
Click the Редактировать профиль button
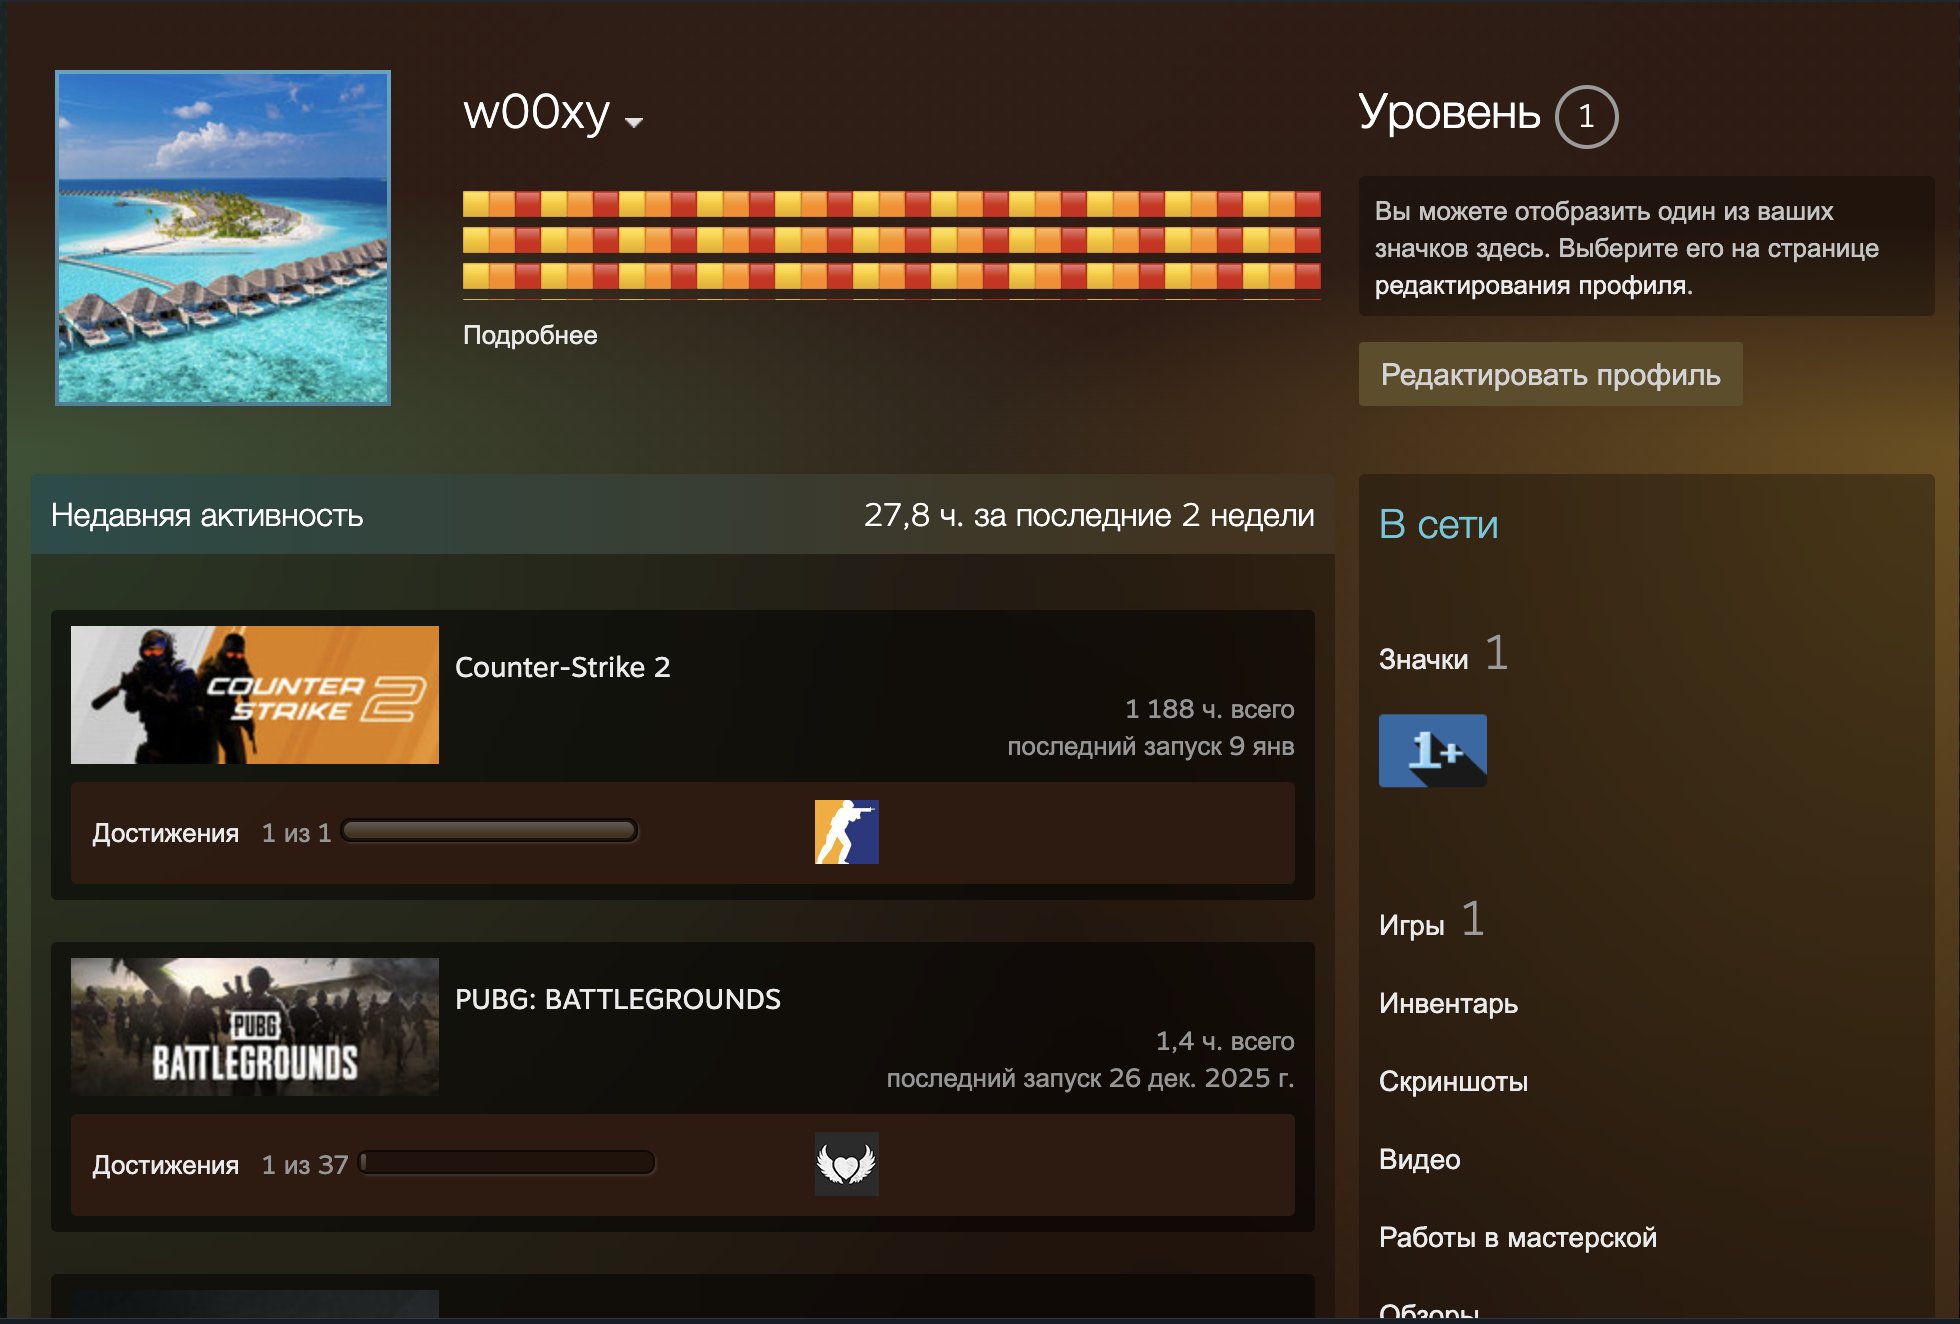[x=1549, y=375]
